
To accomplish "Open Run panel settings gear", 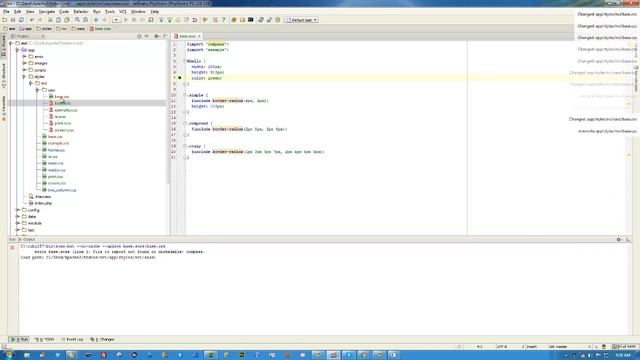I will point(619,240).
